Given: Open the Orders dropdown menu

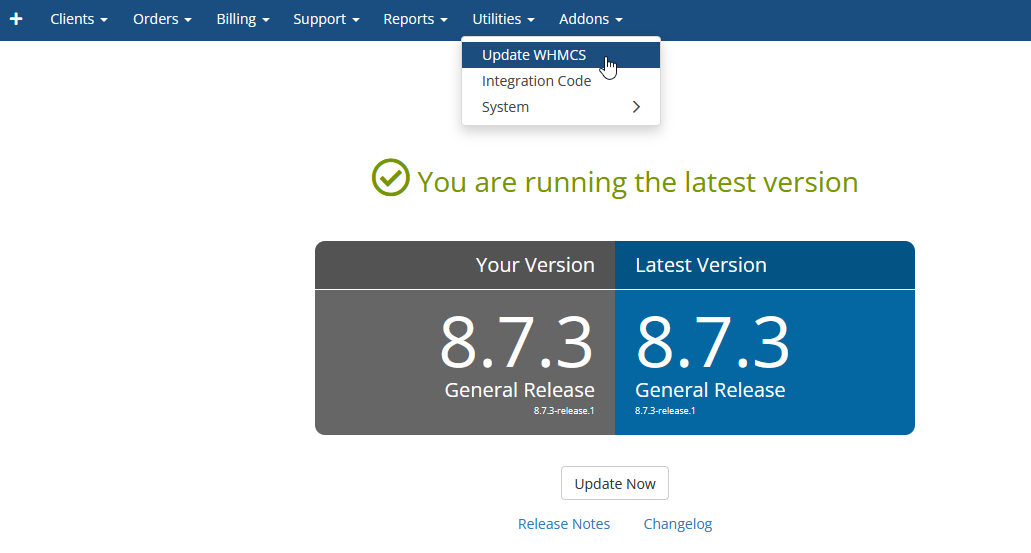Looking at the screenshot, I should click(162, 19).
